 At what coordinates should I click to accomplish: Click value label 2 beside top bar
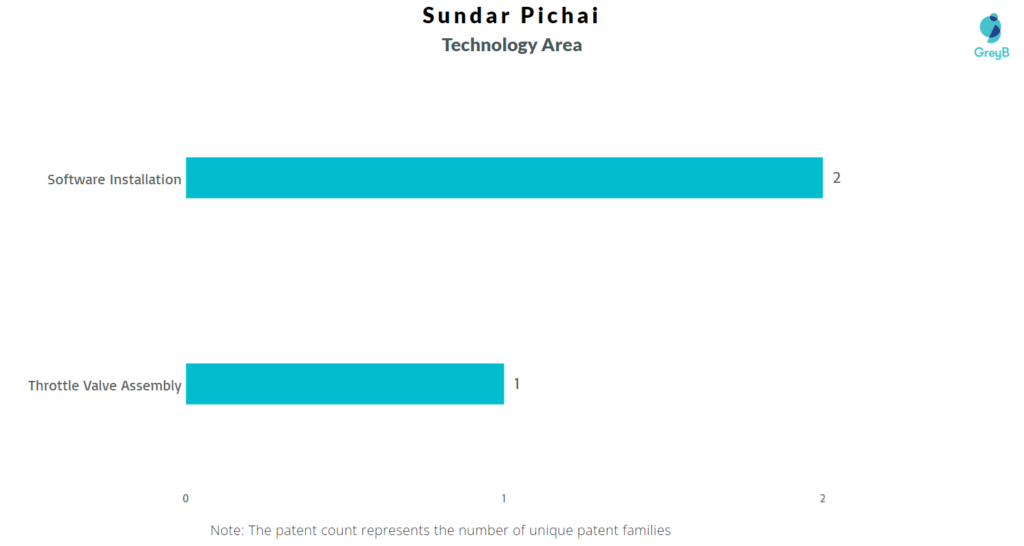pyautogui.click(x=837, y=178)
